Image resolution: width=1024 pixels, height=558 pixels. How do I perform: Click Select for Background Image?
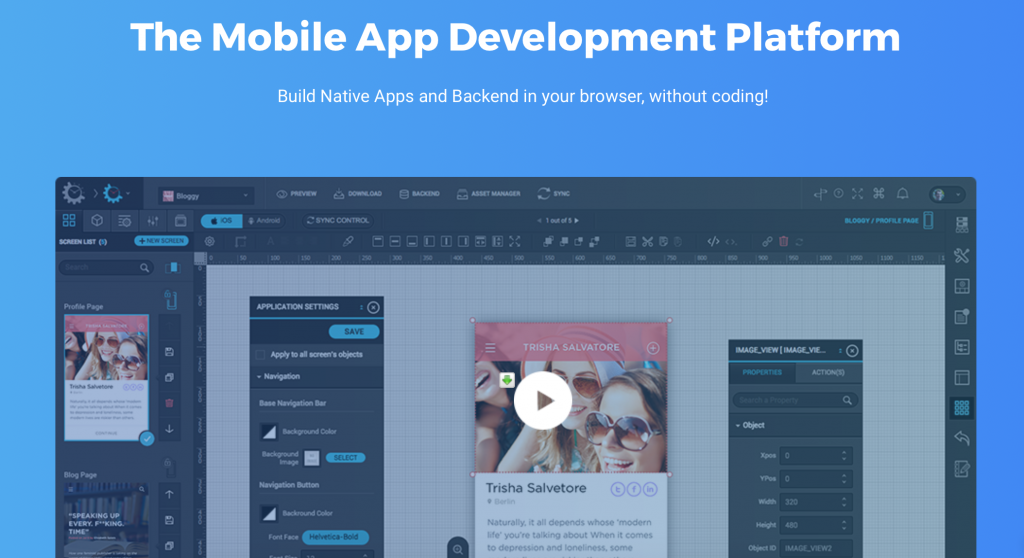tap(345, 458)
